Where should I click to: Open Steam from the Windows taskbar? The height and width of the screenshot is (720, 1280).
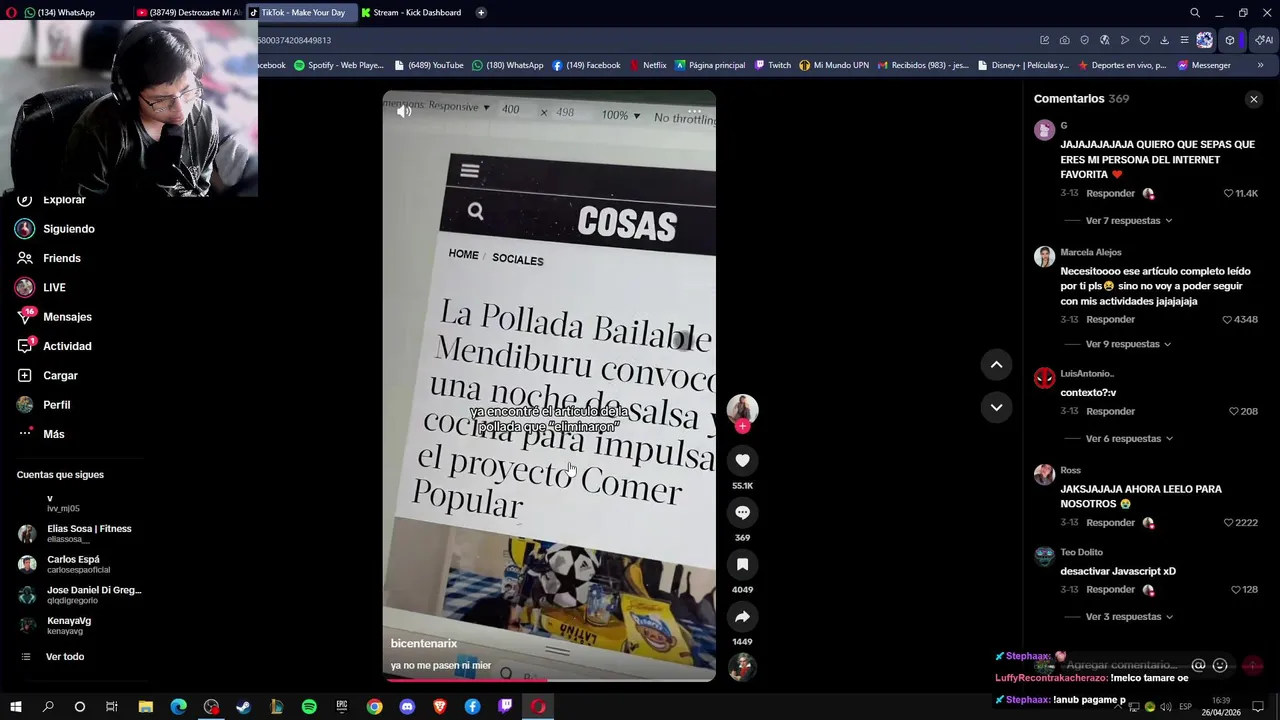(243, 707)
